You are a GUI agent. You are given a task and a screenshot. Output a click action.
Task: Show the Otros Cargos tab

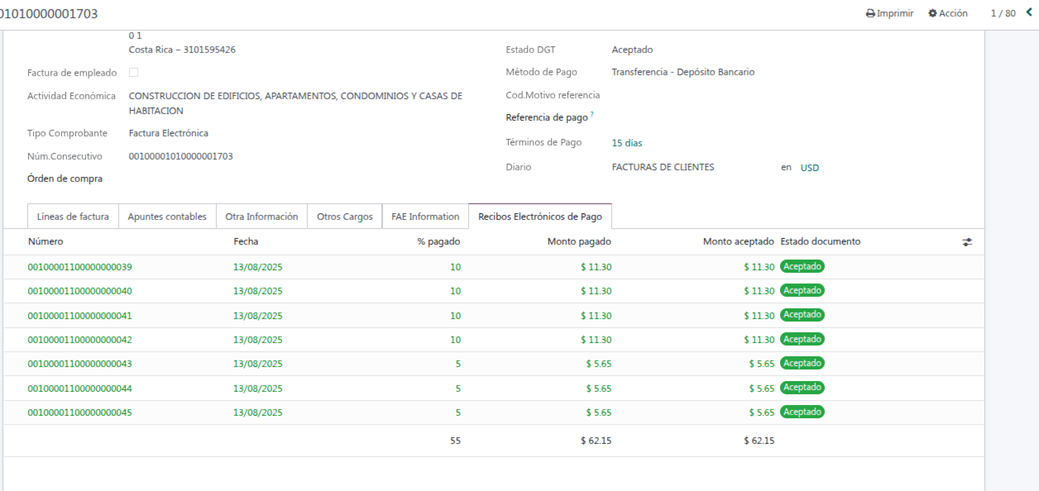(344, 217)
